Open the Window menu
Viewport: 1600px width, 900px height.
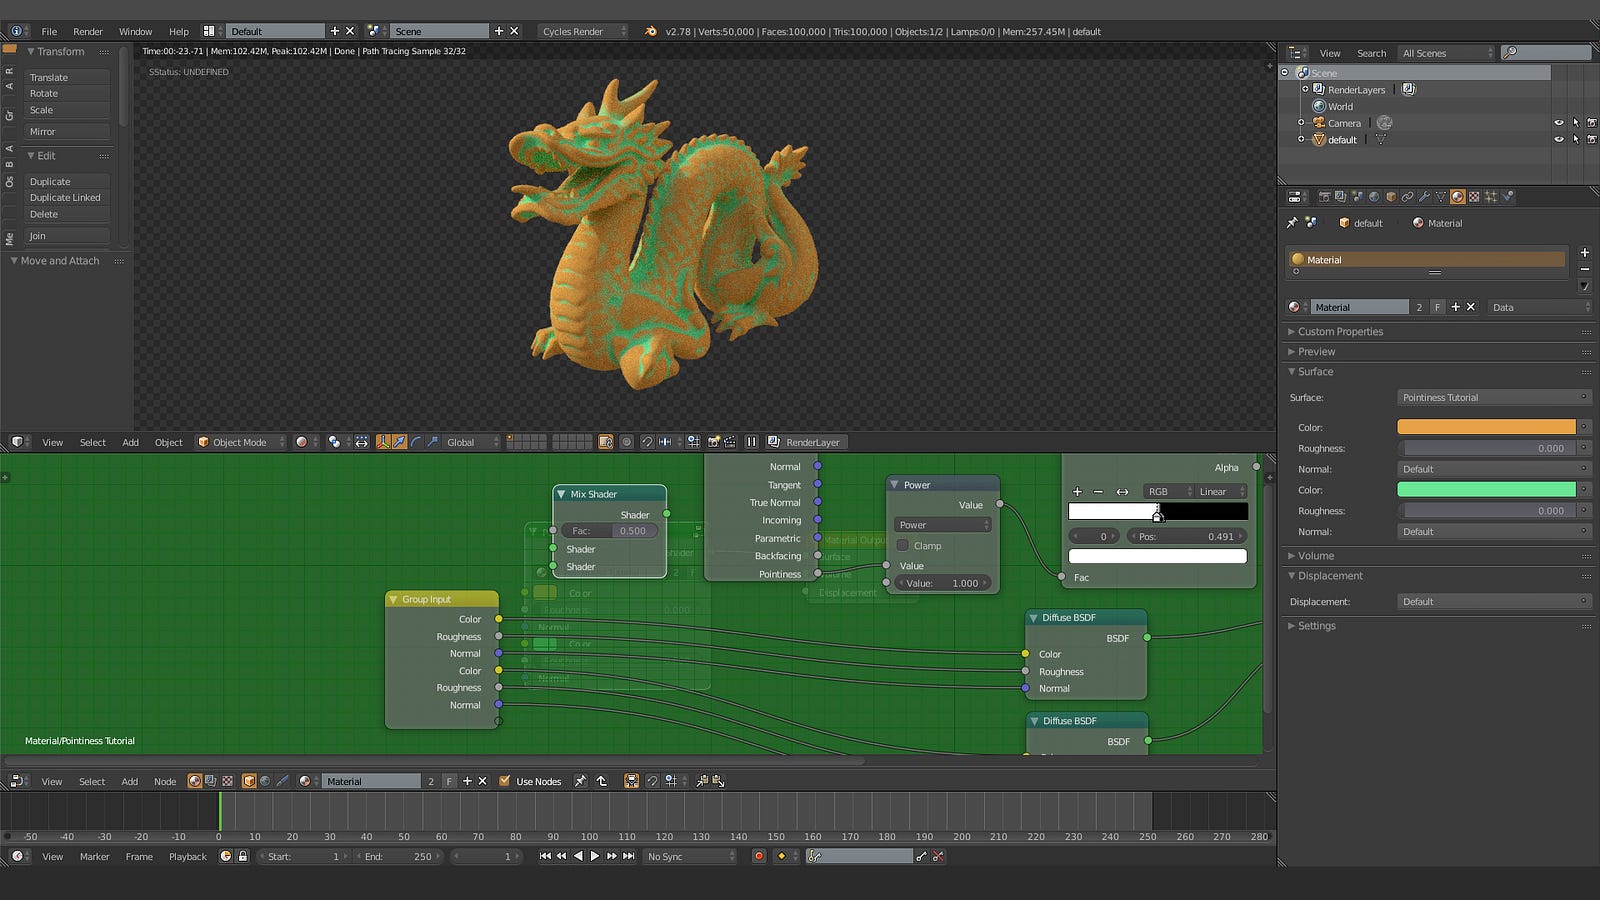(135, 31)
